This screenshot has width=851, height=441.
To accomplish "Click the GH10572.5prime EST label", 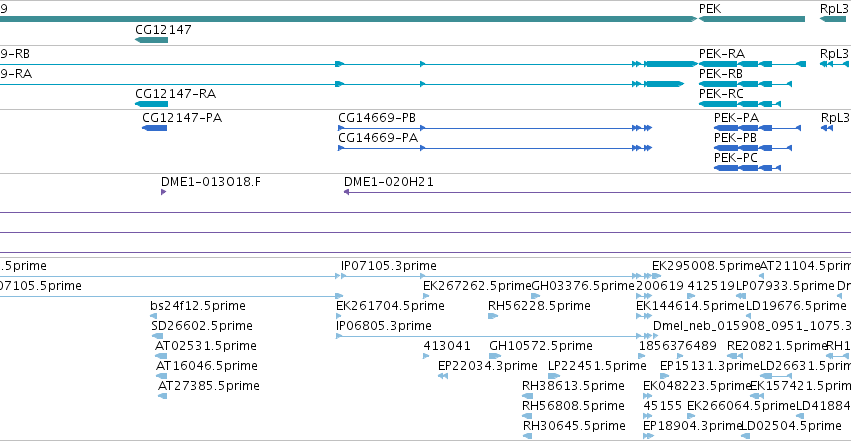I will 541,346.
